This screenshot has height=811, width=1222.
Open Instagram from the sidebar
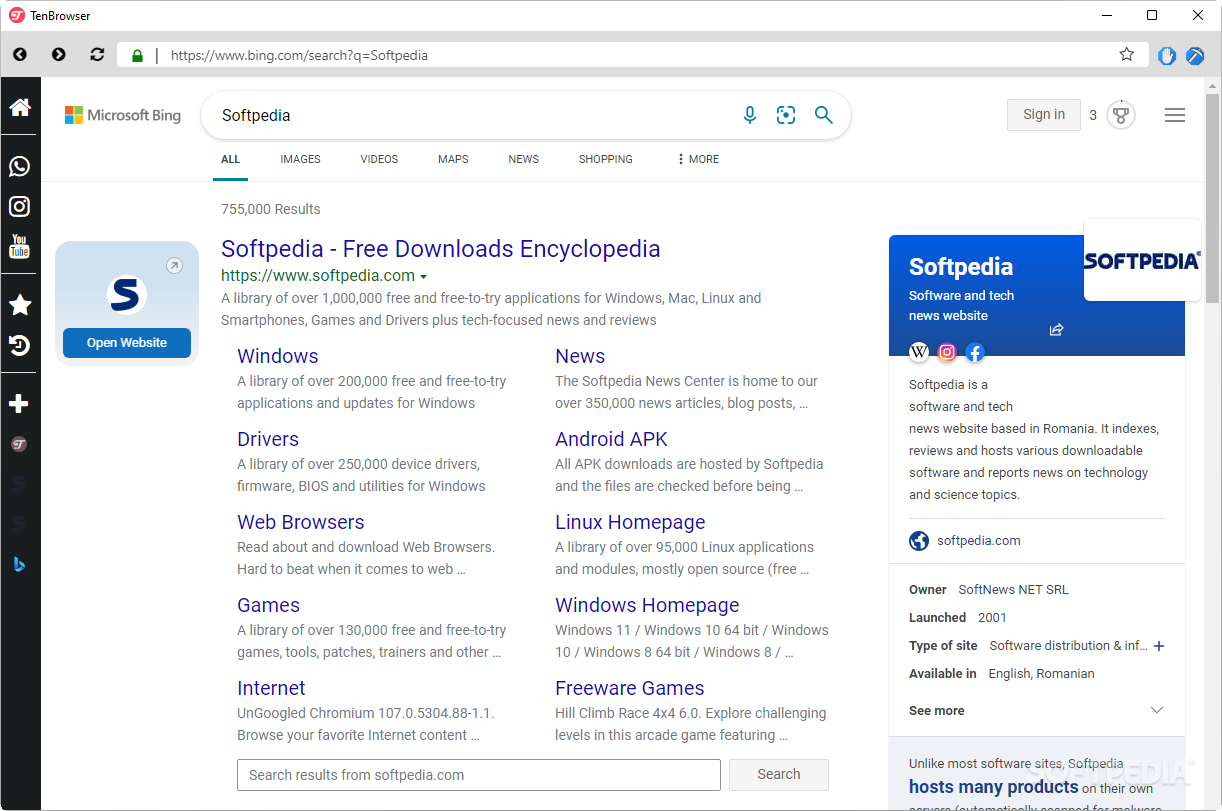click(20, 206)
